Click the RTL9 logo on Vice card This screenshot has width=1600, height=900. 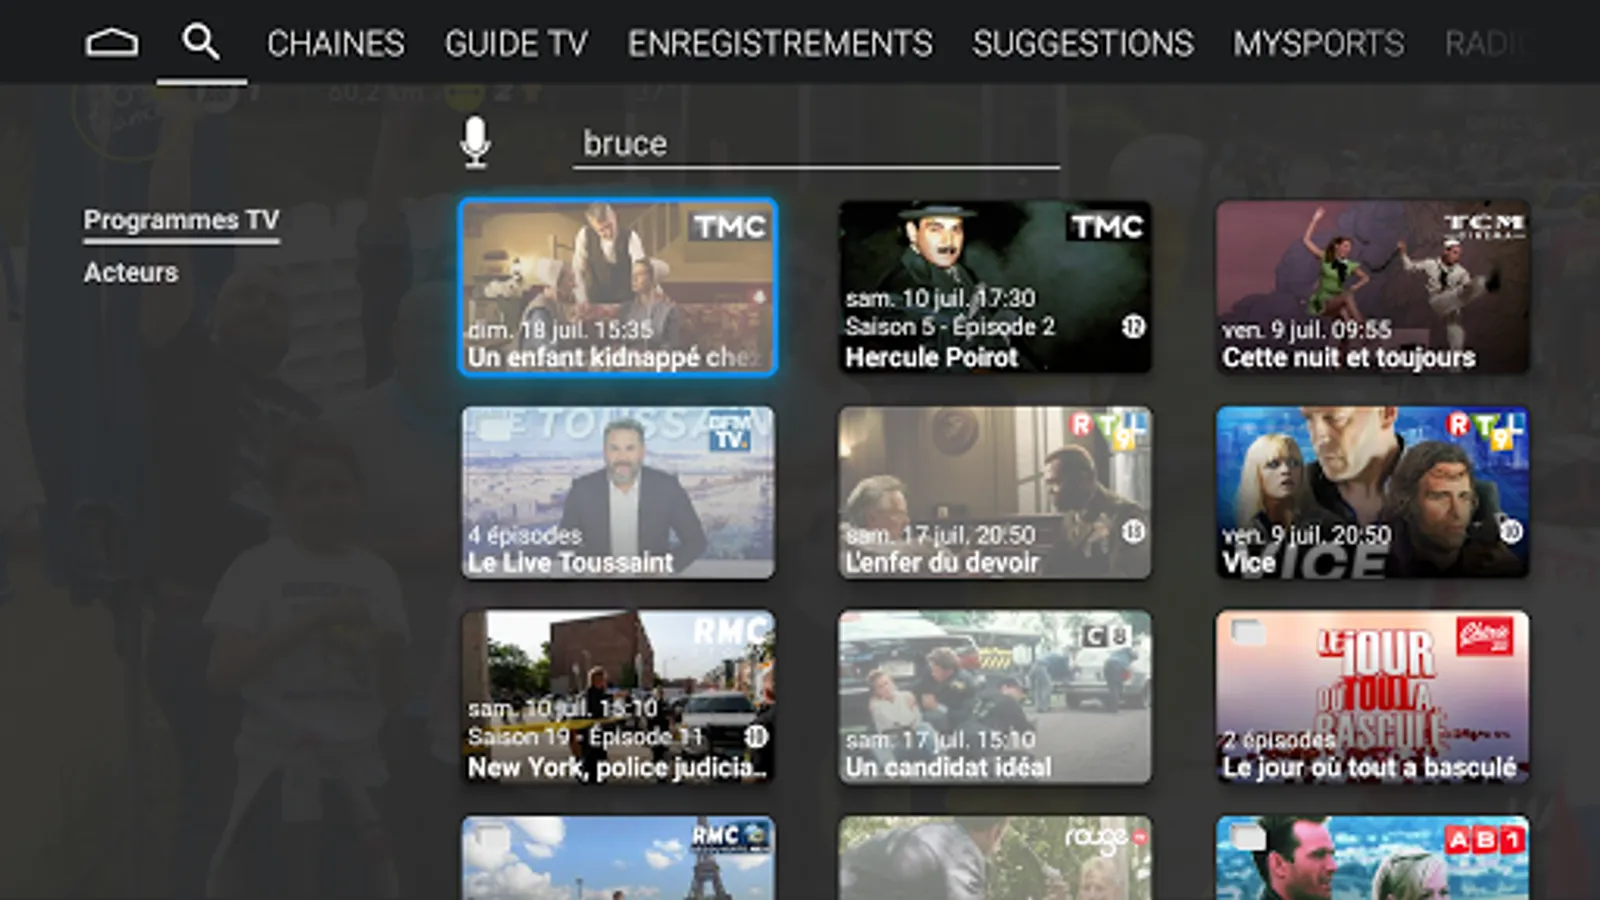pyautogui.click(x=1484, y=431)
